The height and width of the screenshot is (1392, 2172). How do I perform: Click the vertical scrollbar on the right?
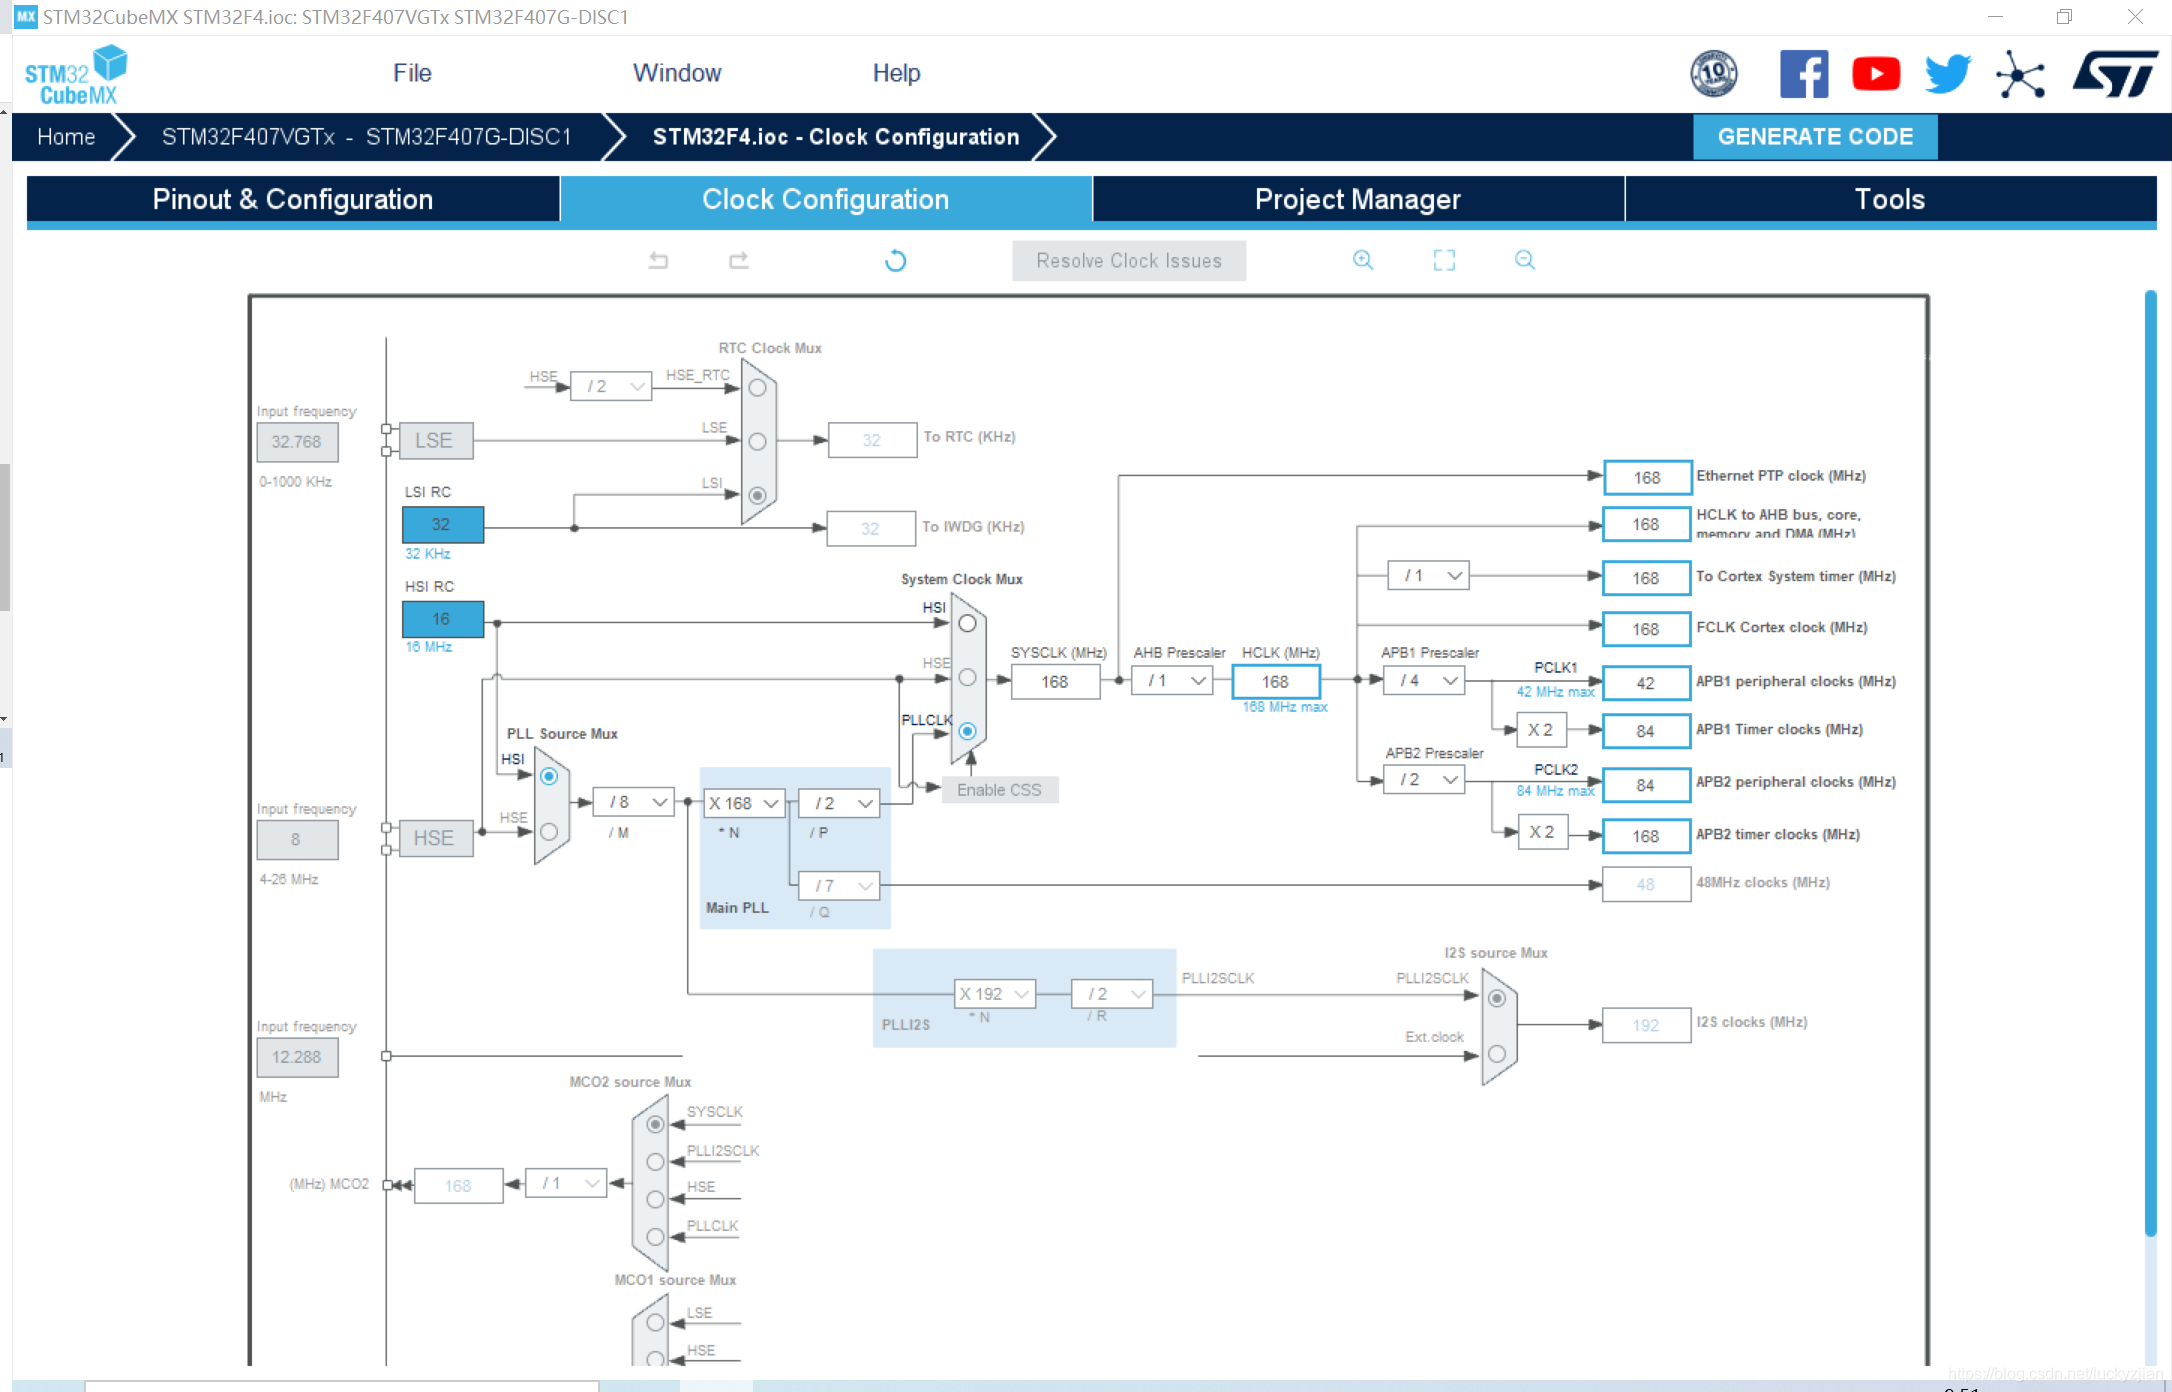[x=2150, y=760]
